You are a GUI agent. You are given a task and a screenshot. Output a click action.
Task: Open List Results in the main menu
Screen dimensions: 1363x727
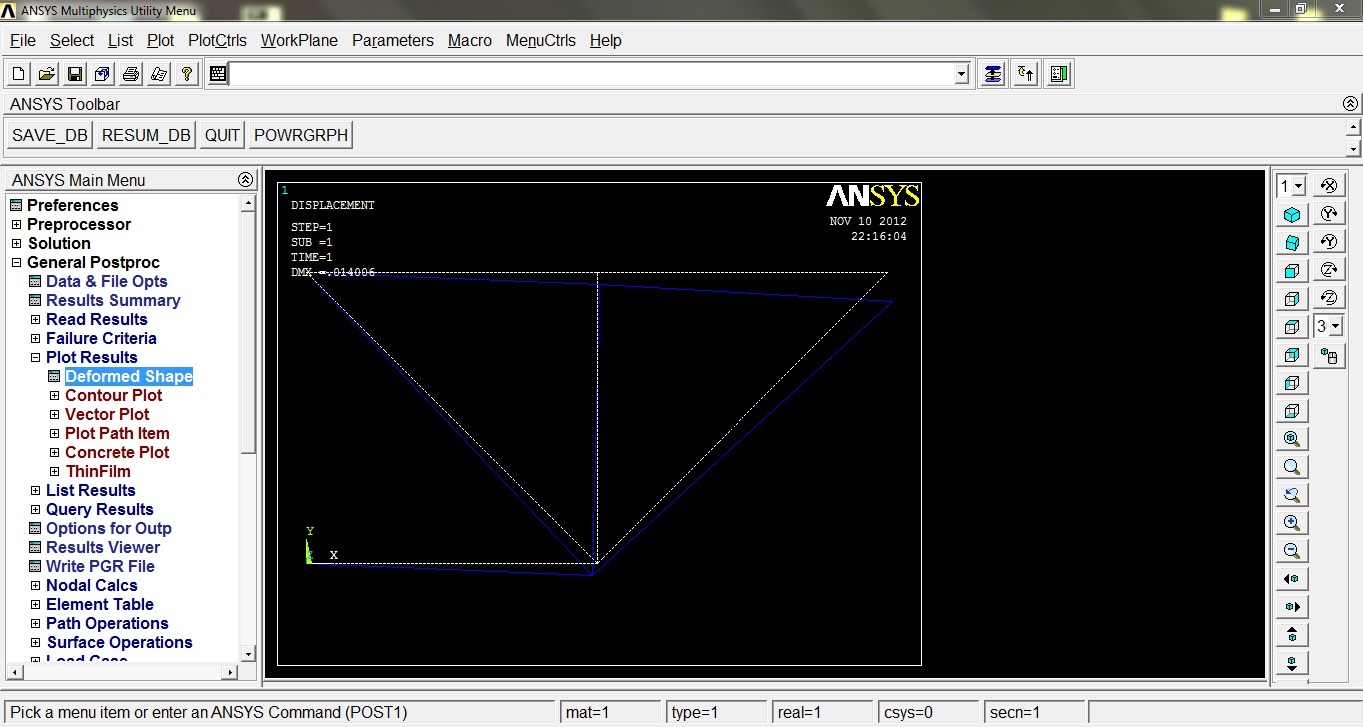91,491
